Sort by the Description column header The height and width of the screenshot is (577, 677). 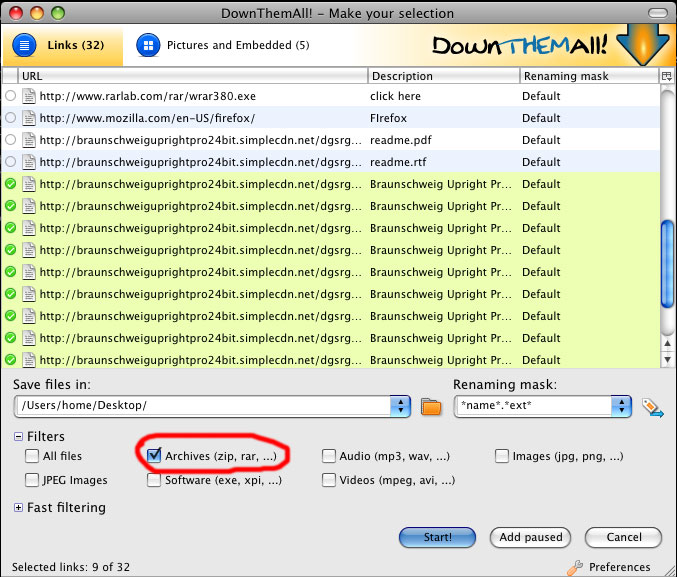pos(444,76)
